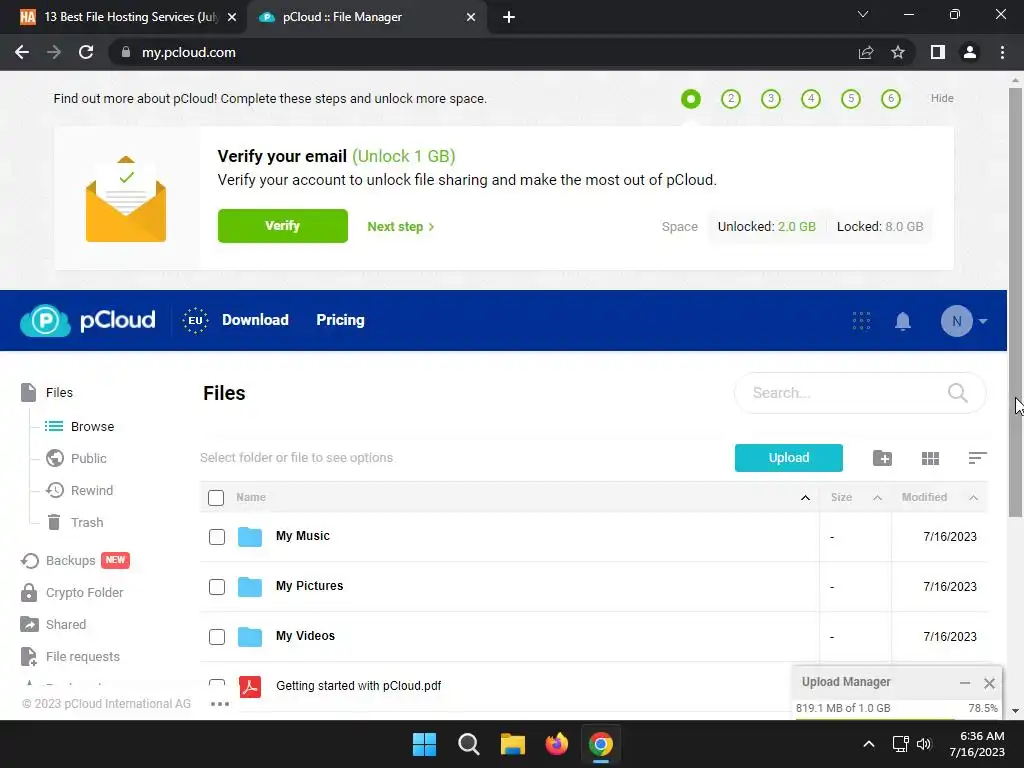Click the PDF icon for Getting started file
The height and width of the screenshot is (768, 1024).
pyautogui.click(x=249, y=686)
